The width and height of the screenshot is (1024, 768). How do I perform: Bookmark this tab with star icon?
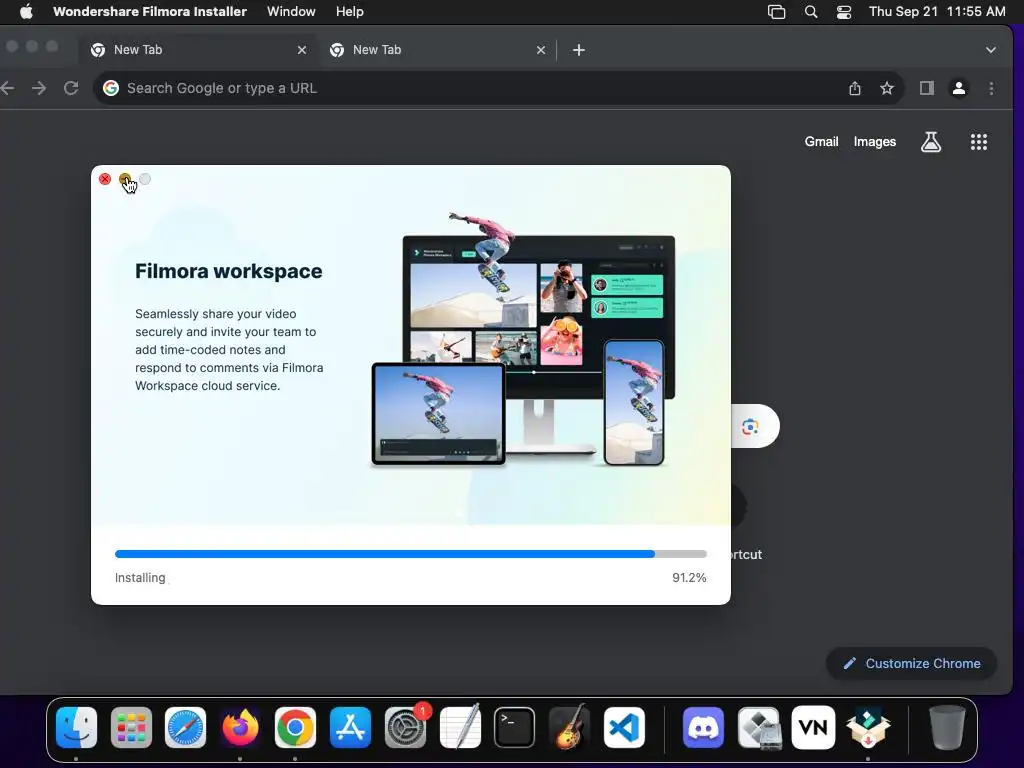pyautogui.click(x=886, y=88)
